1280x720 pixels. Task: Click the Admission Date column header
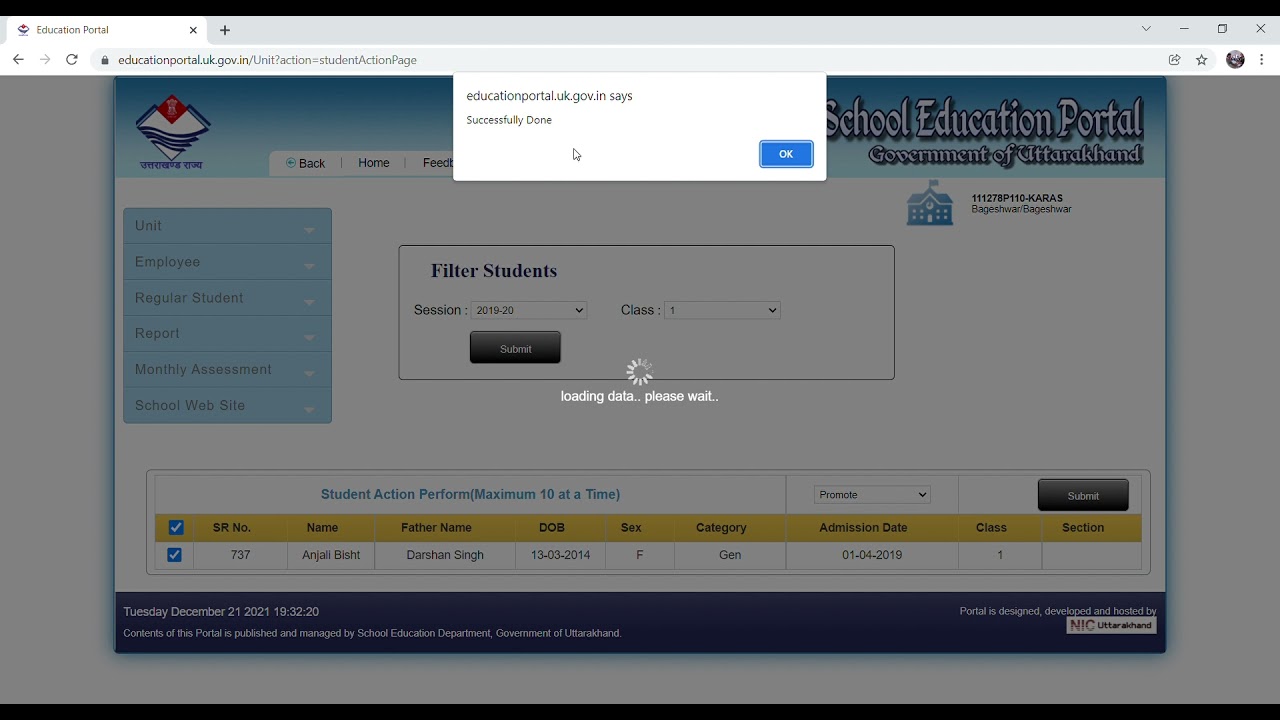tap(863, 528)
